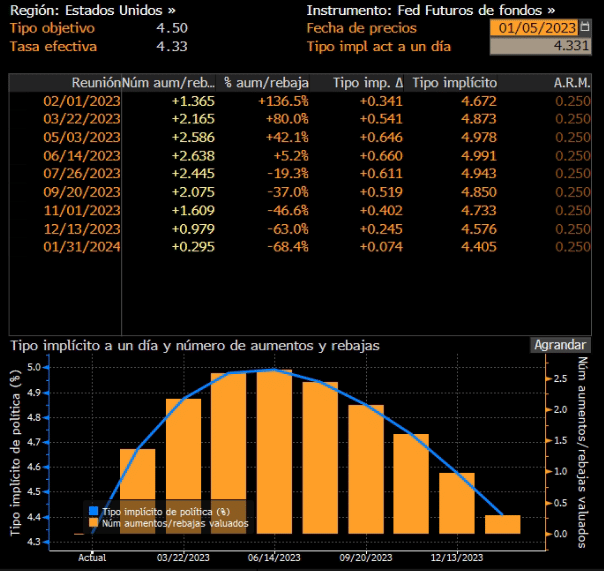Sort by the Núm aum/reb.. column header

tap(168, 83)
